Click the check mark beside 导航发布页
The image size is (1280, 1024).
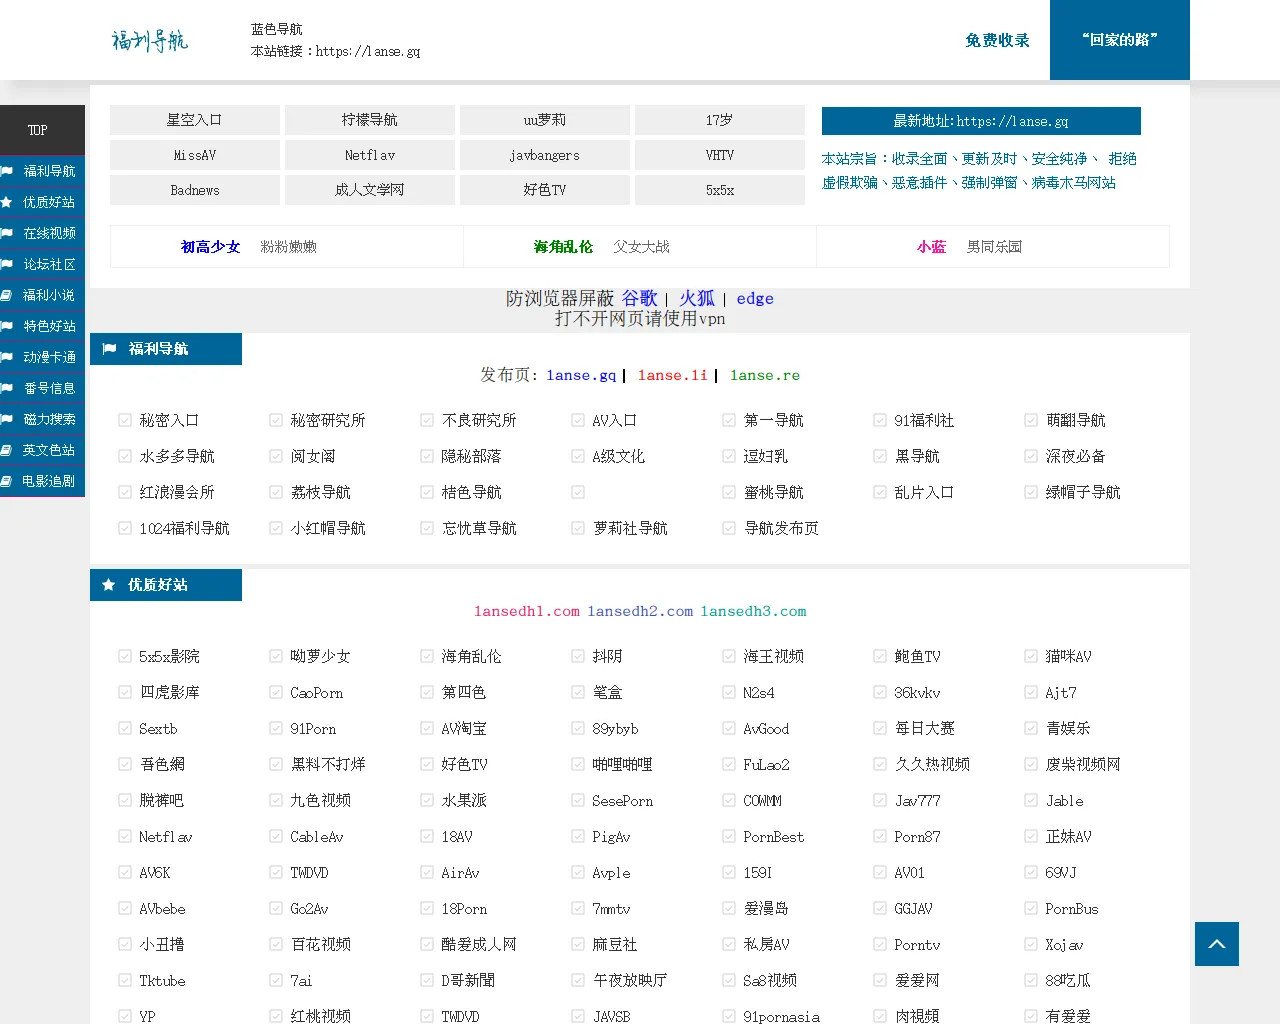click(x=729, y=528)
